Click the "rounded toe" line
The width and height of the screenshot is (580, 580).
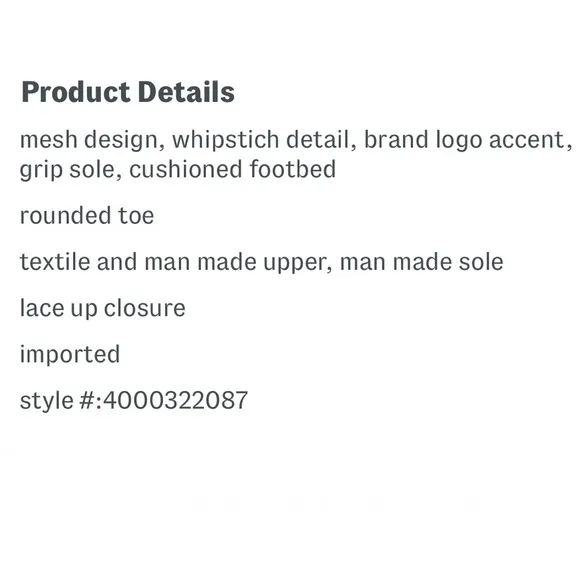[x=87, y=215]
